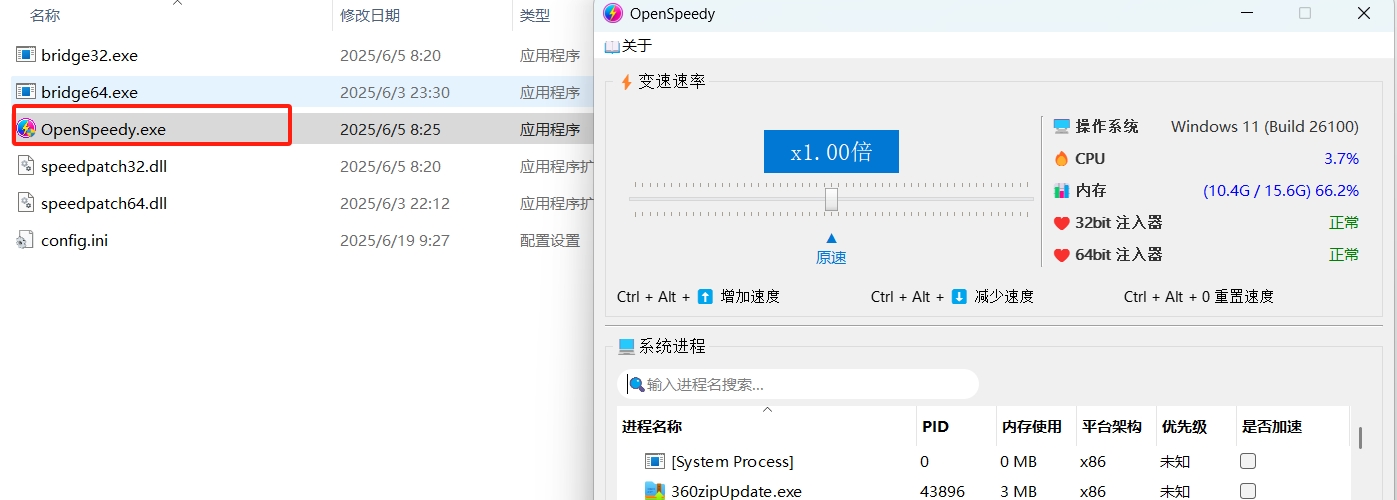Click 64bit injector status 正常
The height and width of the screenshot is (500, 1397).
[1344, 254]
